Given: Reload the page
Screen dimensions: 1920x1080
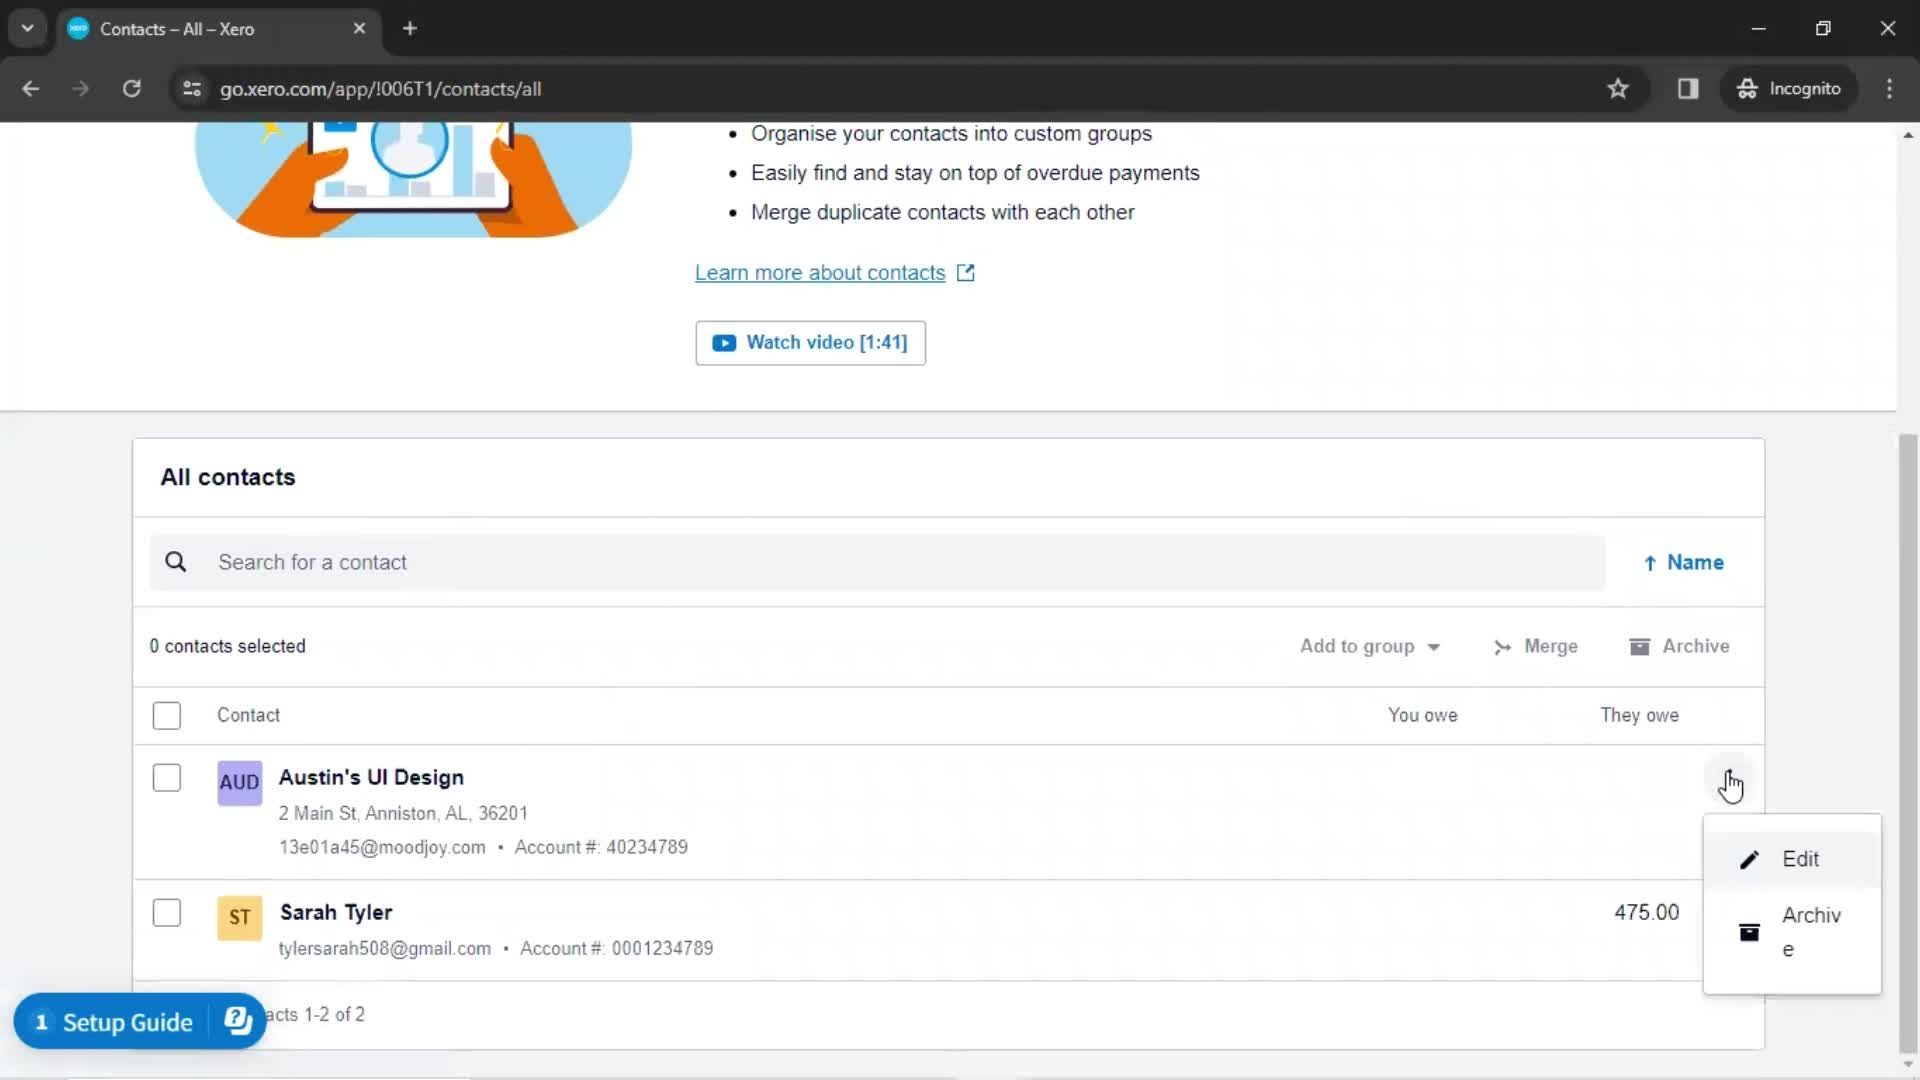Looking at the screenshot, I should (x=131, y=89).
